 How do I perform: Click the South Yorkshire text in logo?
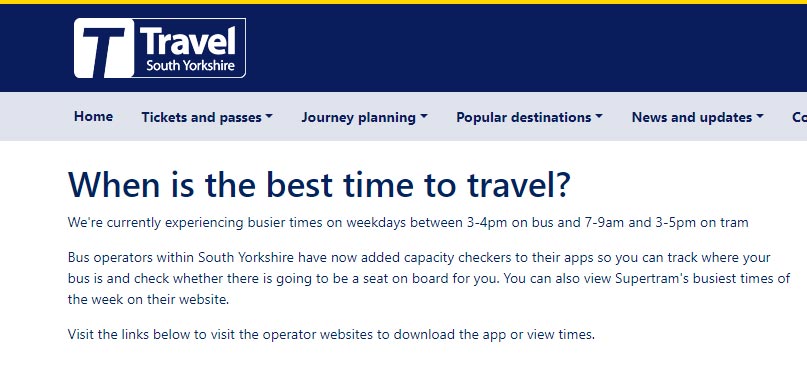190,66
